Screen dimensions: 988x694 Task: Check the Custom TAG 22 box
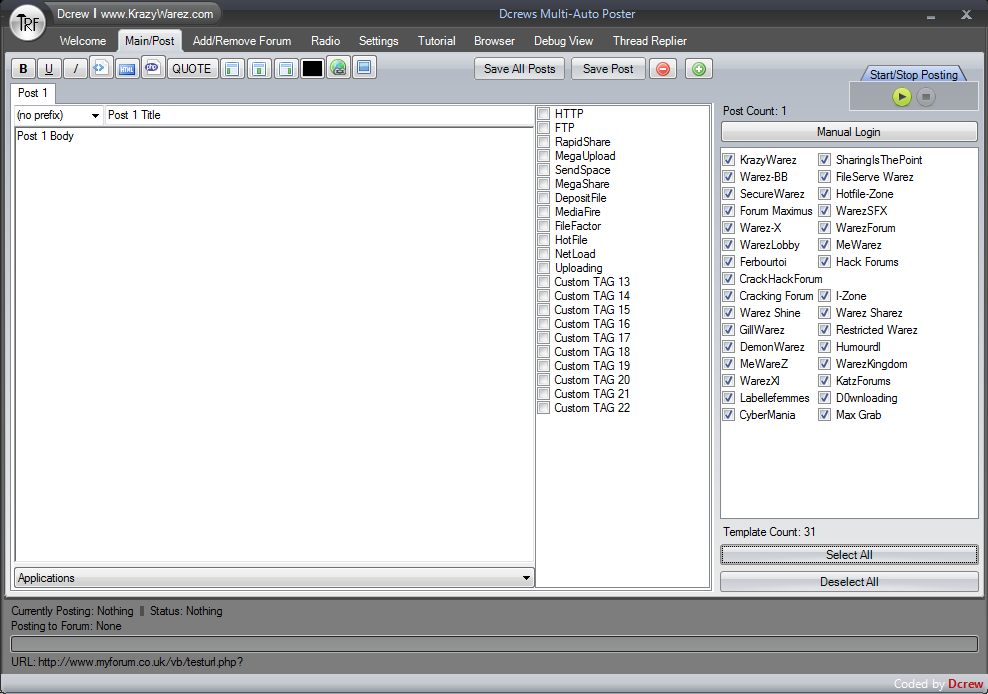544,408
